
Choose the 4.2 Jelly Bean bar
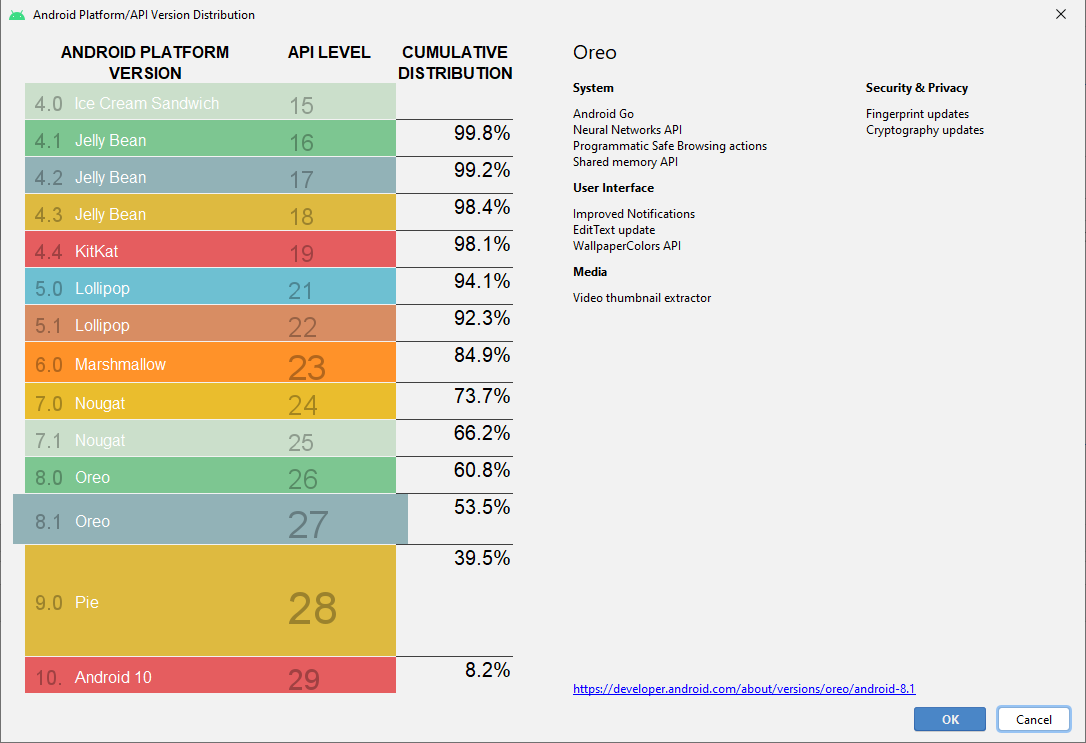[x=210, y=177]
